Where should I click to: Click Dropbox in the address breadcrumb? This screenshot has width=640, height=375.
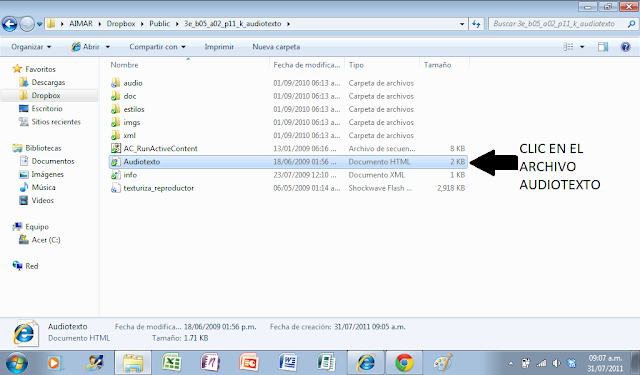[x=121, y=24]
